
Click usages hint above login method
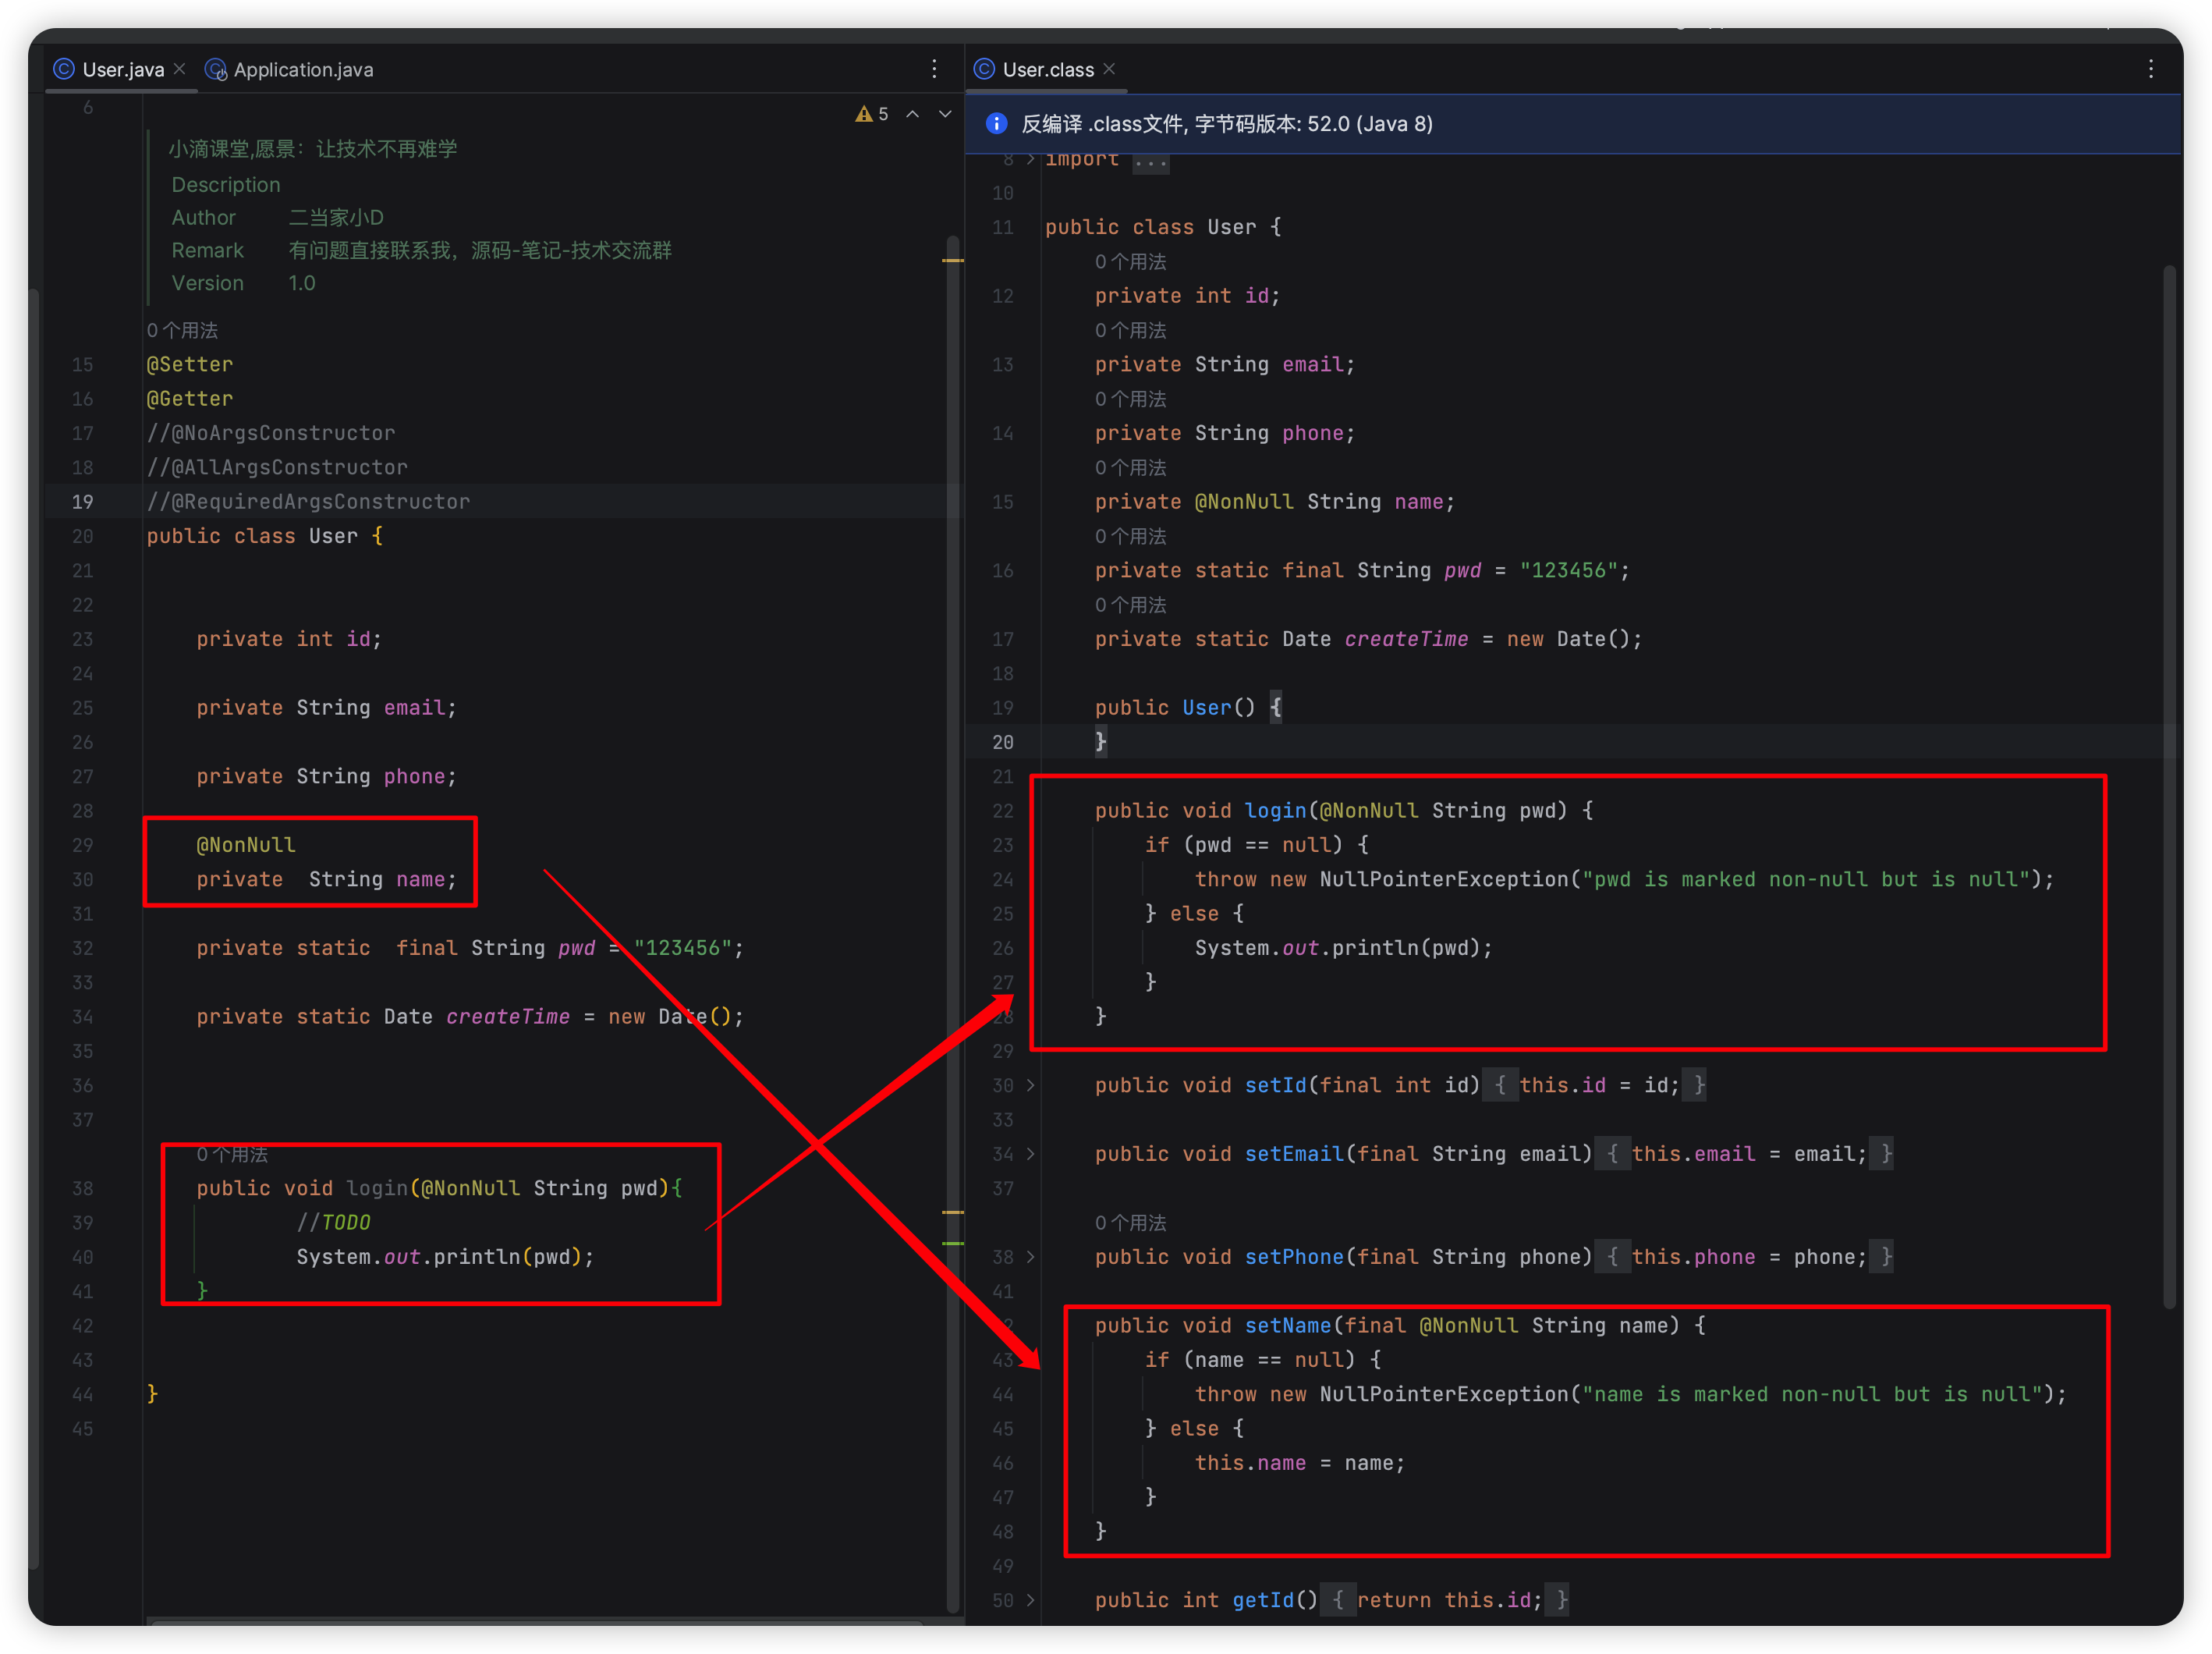pos(232,1155)
